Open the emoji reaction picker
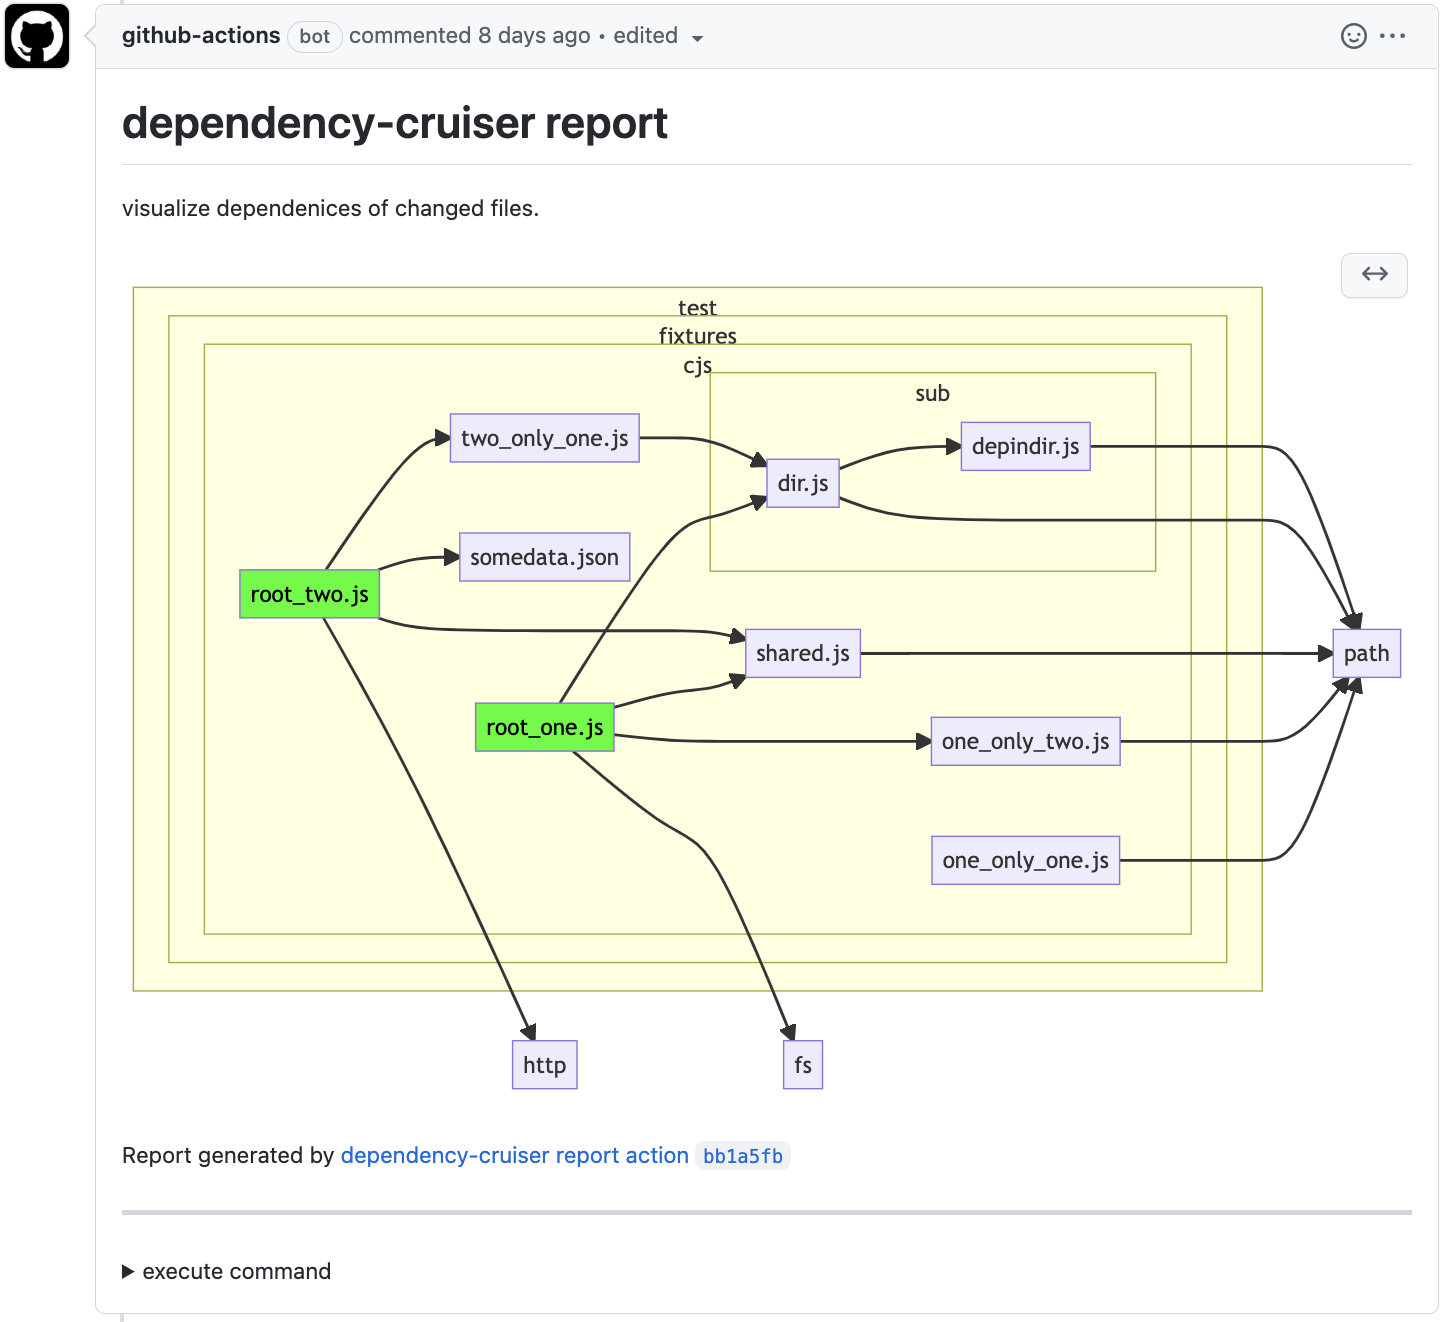Image resolution: width=1446 pixels, height=1322 pixels. coord(1353,36)
